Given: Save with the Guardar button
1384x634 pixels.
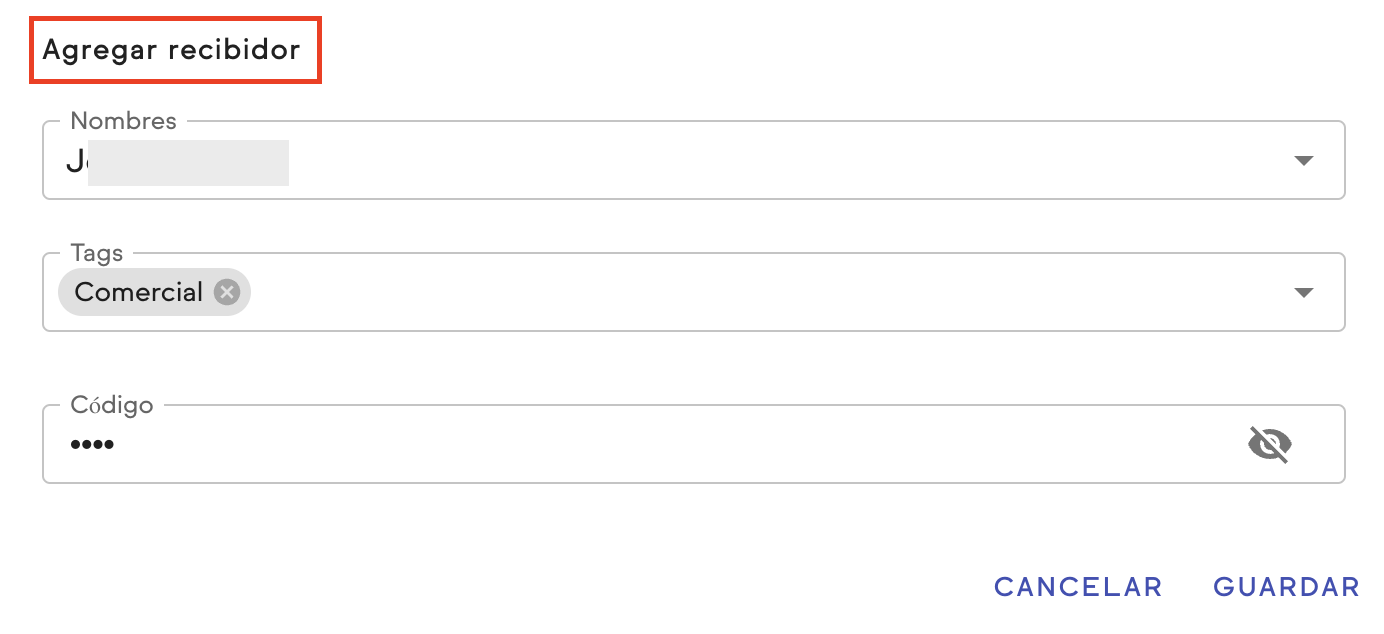Looking at the screenshot, I should 1286,587.
